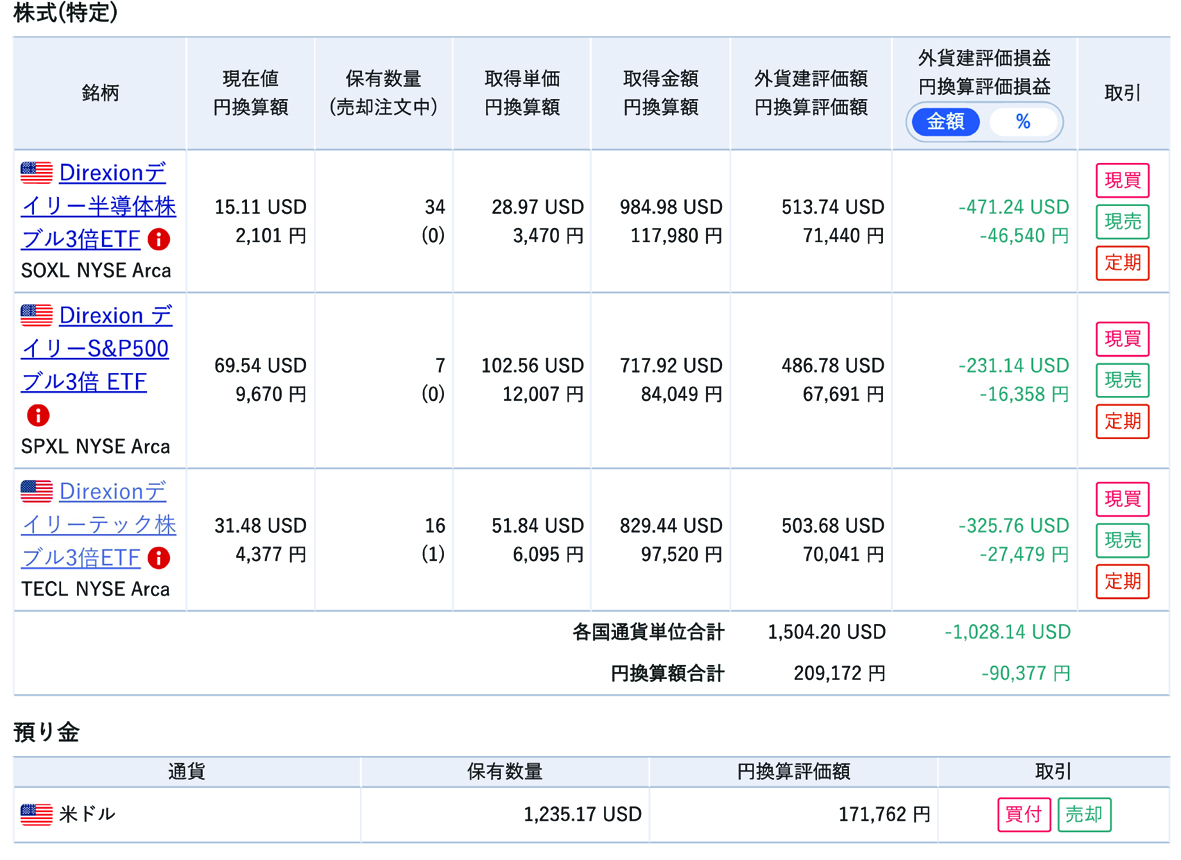Click the SPXL red info icon
This screenshot has width=1181, height=860.
coord(38,415)
